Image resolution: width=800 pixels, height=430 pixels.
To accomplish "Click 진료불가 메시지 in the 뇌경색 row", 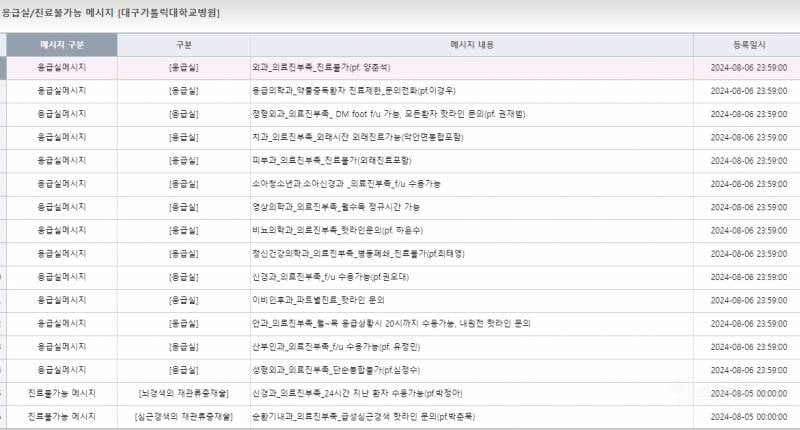I will (62, 393).
